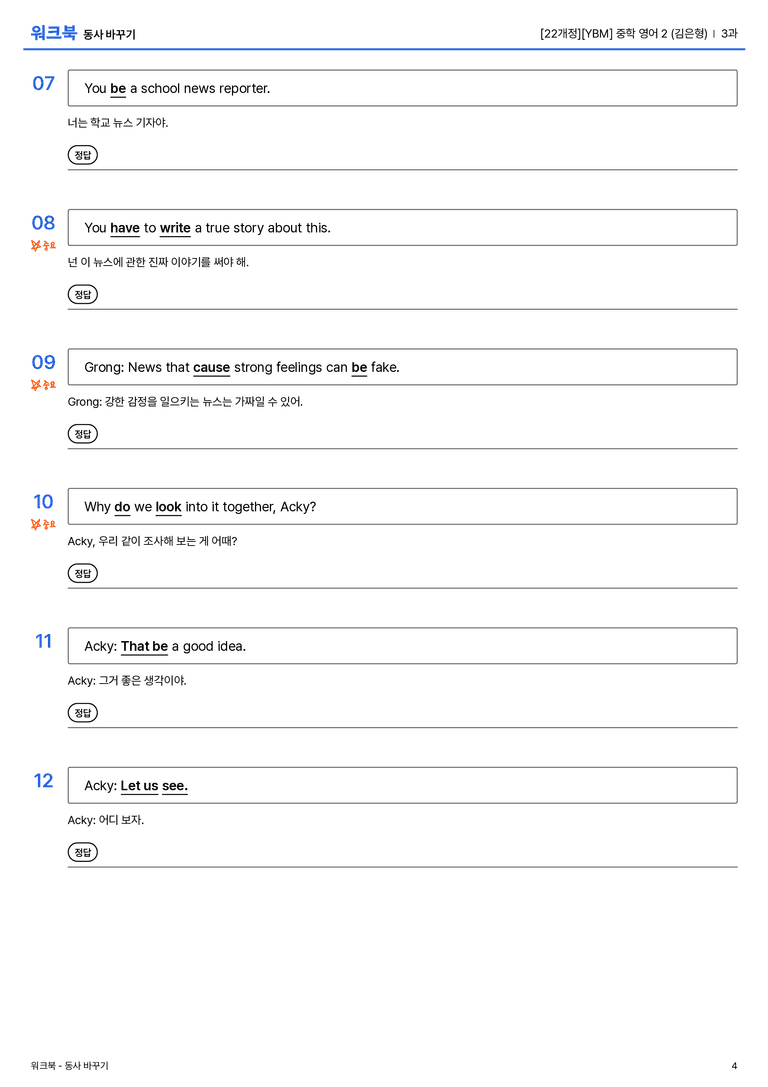
Task: Click the underlined word 'look' in question 10
Action: [x=168, y=507]
